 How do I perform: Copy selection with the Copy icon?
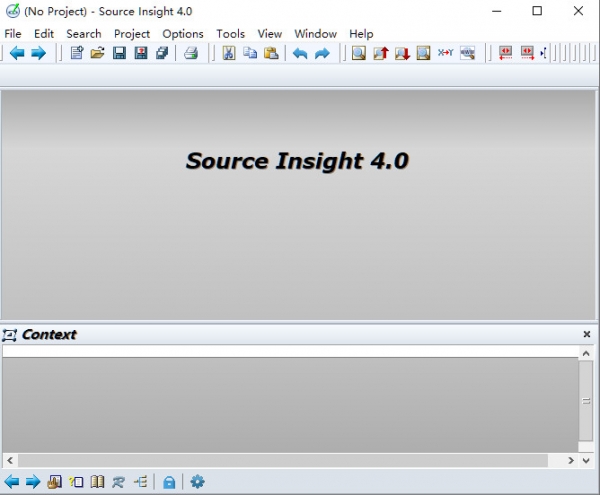[x=250, y=53]
